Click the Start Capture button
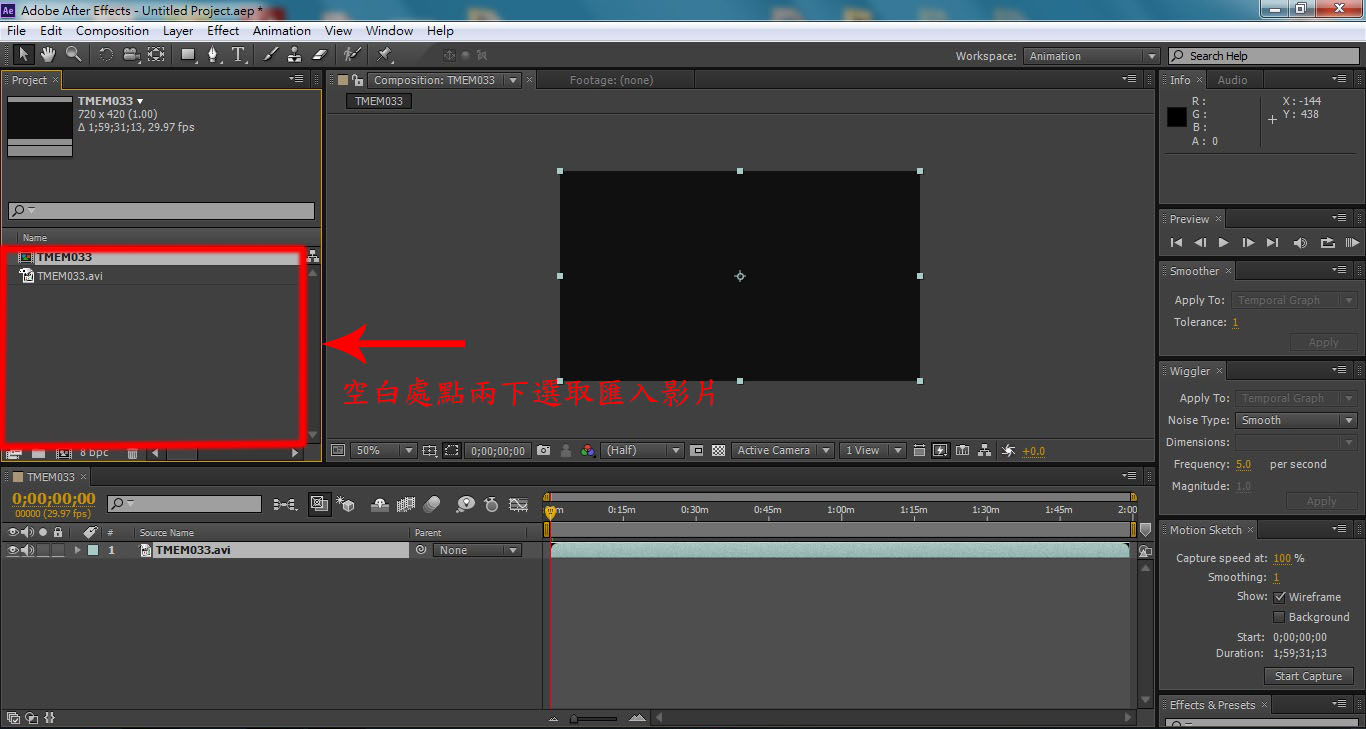The image size is (1366, 729). pos(1308,676)
